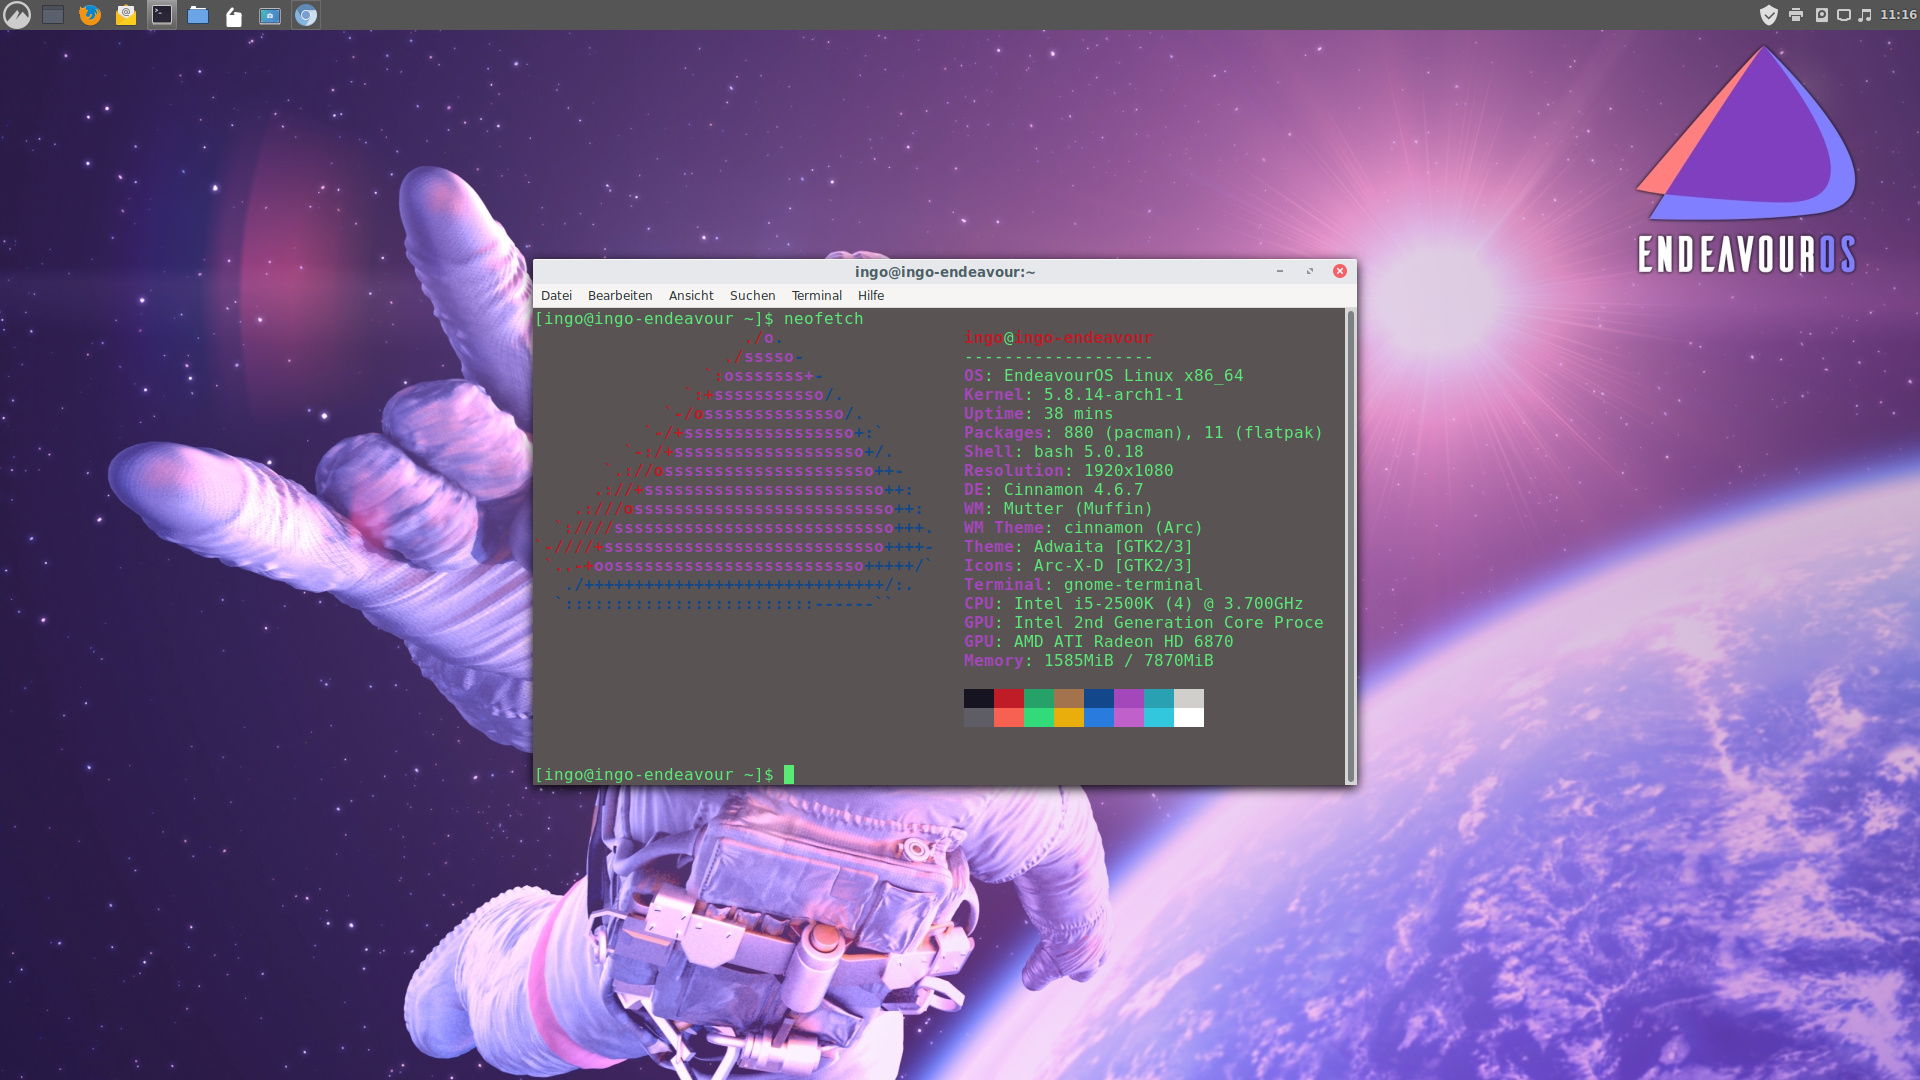
Task: Click the 'WM Theme: cinnamon (Arc)' line
Action: point(1084,528)
